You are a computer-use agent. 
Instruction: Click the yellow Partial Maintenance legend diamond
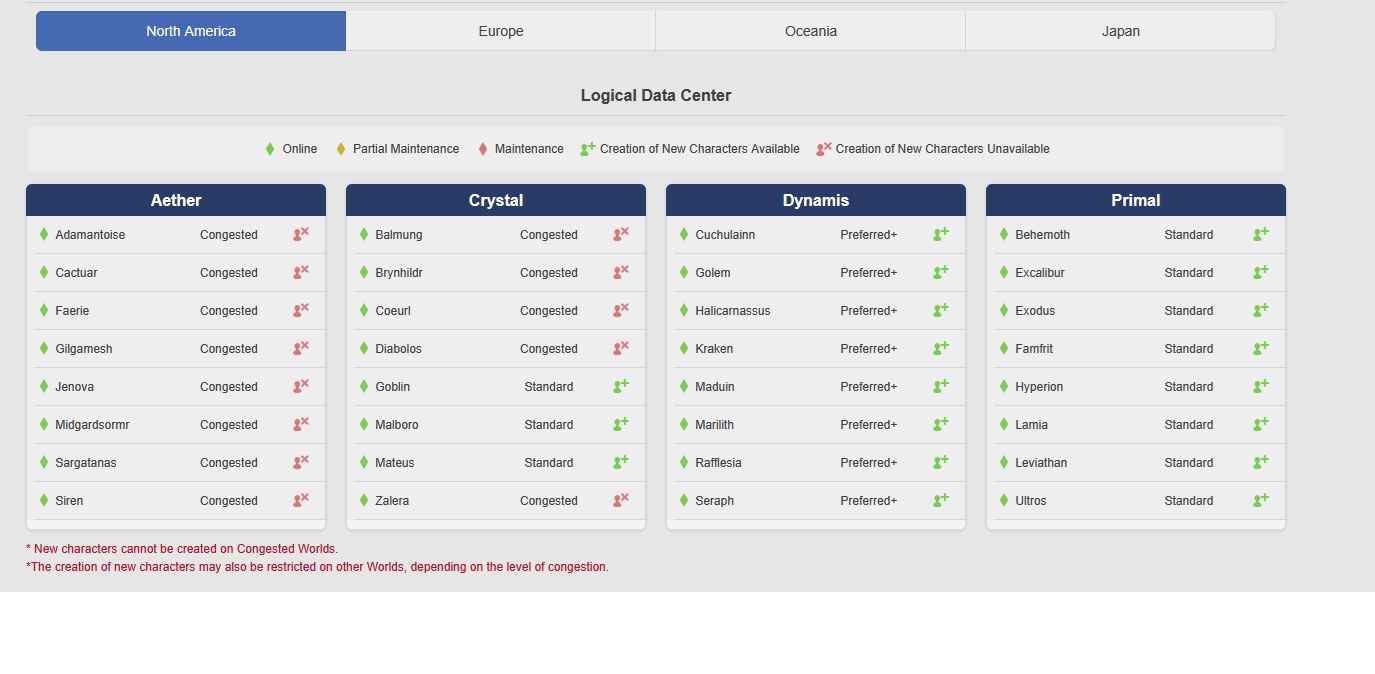coord(340,149)
